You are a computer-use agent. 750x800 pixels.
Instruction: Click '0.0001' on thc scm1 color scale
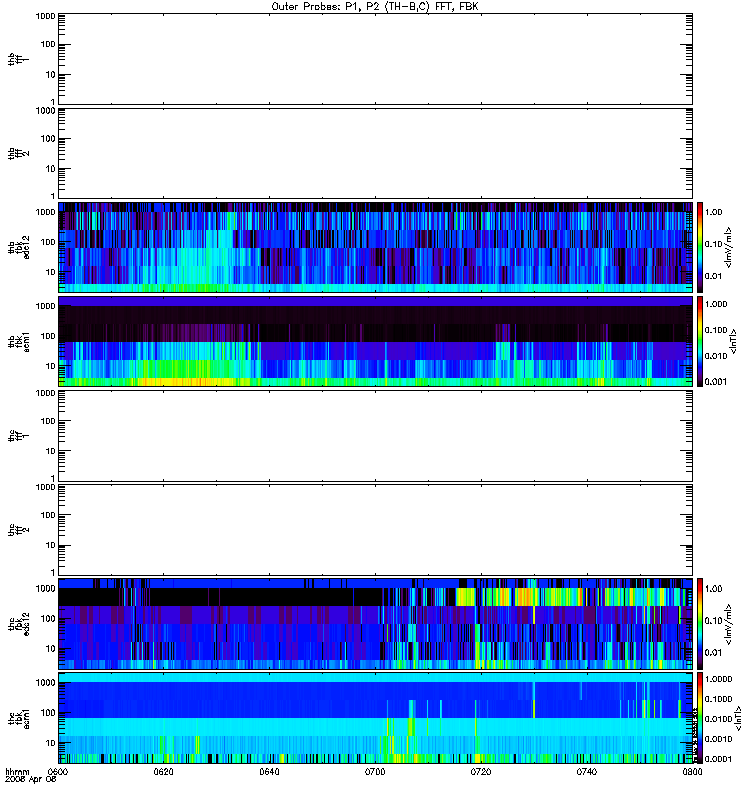(x=718, y=759)
